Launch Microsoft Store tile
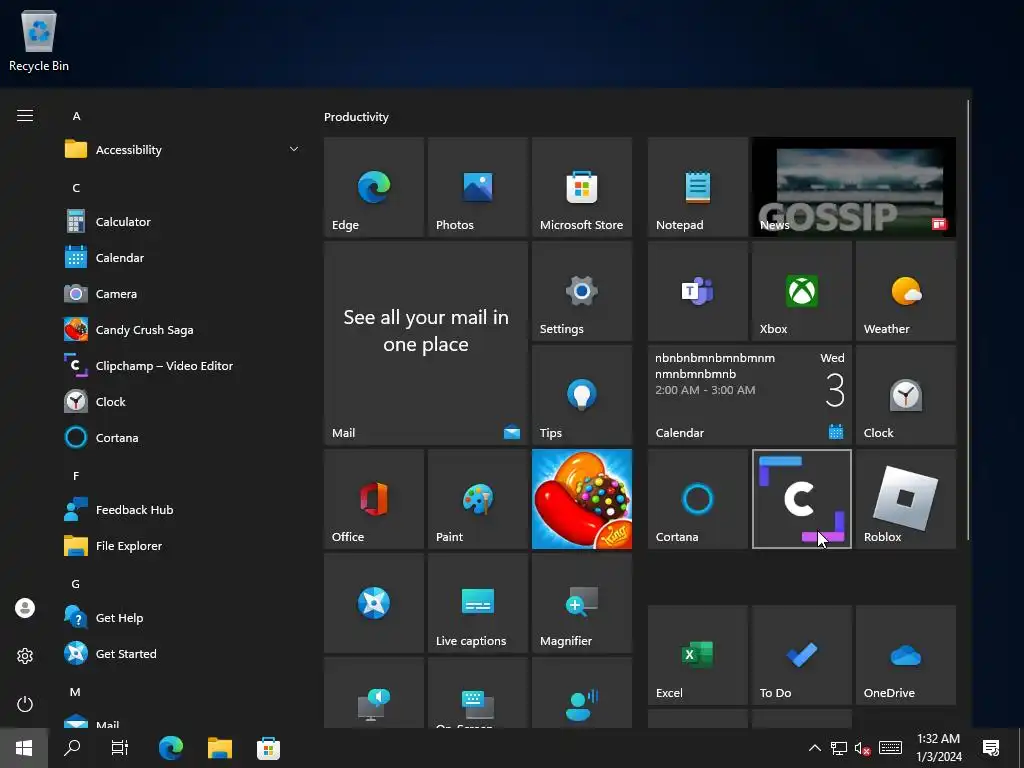1024x768 pixels. click(x=582, y=187)
